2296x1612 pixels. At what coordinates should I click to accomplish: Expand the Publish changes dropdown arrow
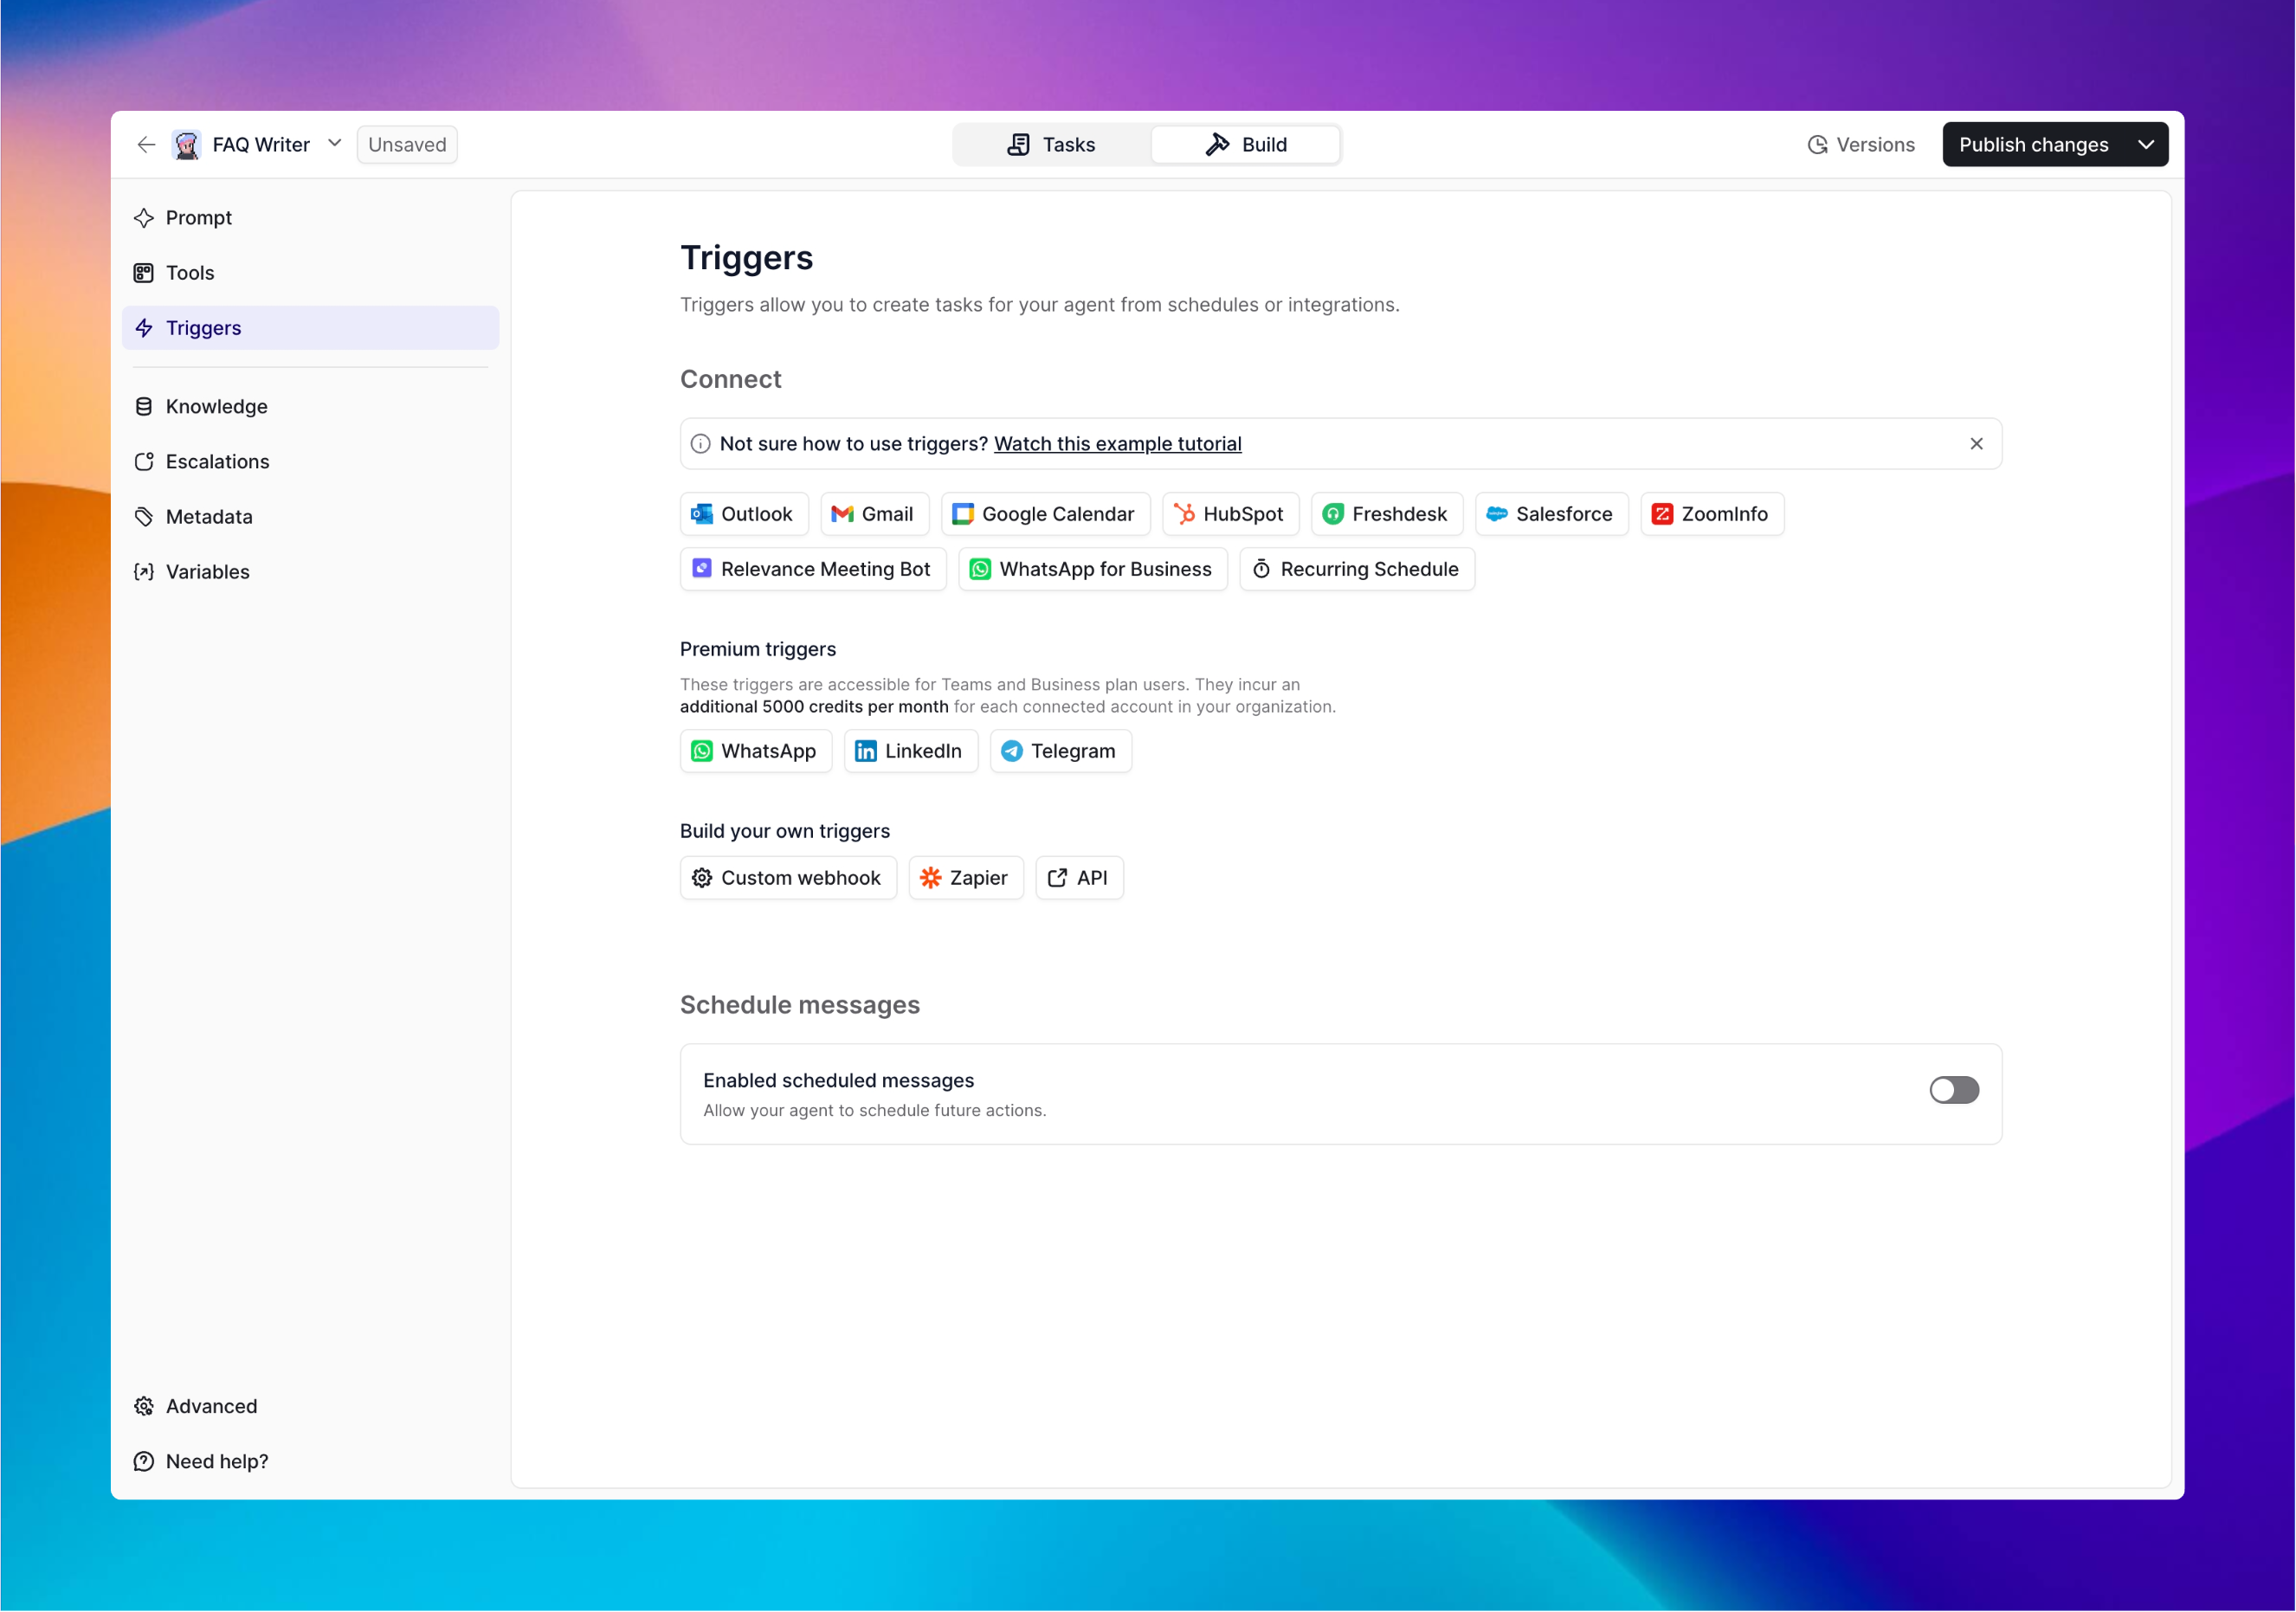coord(2146,145)
